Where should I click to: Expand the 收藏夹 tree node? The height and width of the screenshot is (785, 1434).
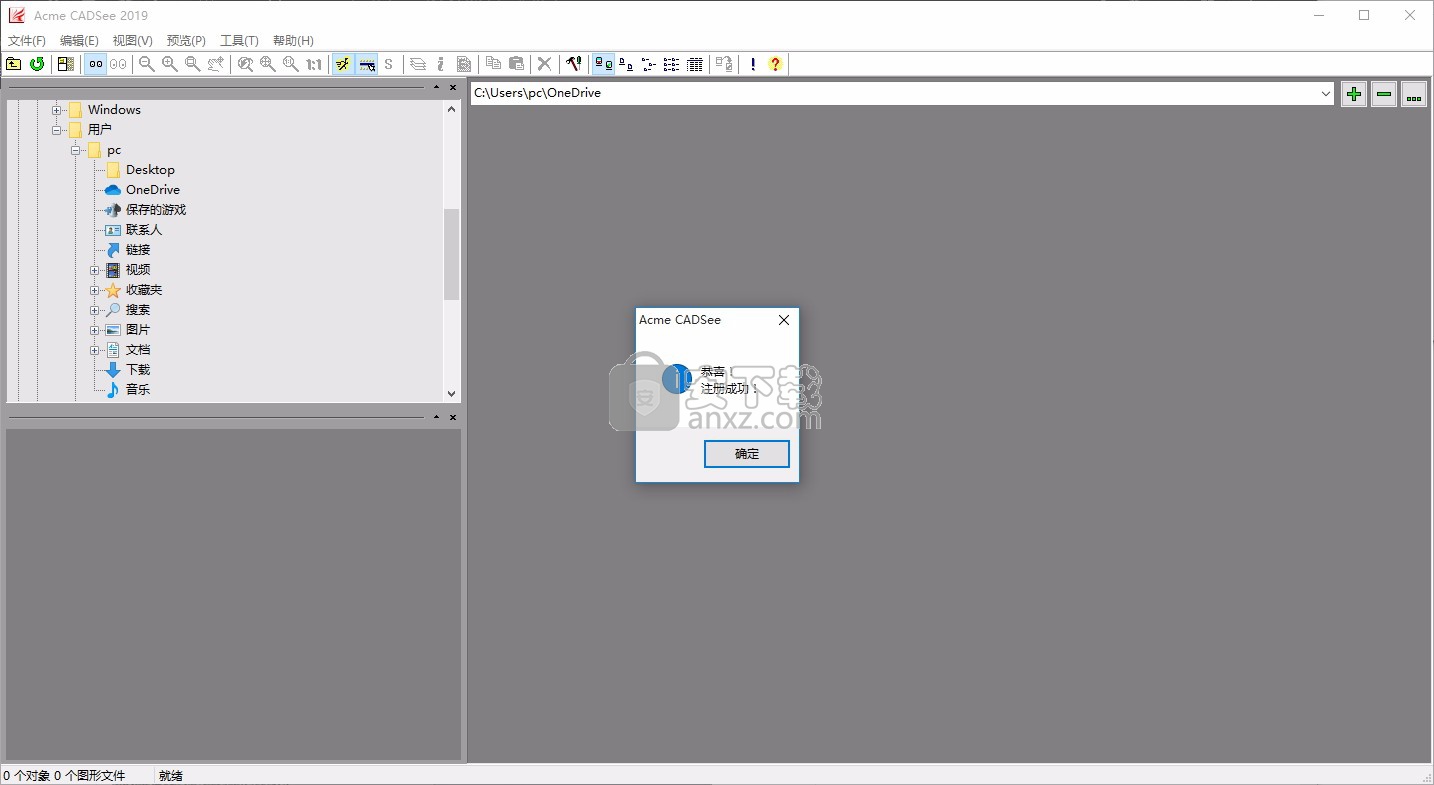(95, 290)
